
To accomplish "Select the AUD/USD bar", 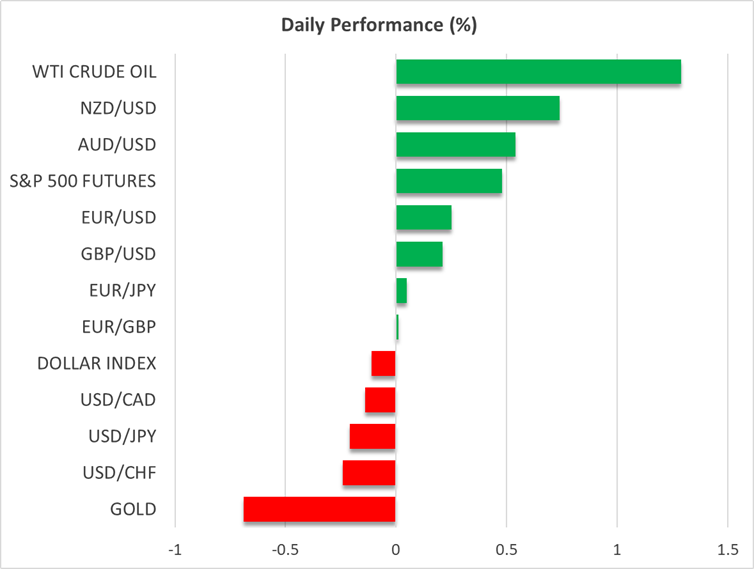I will coord(455,145).
